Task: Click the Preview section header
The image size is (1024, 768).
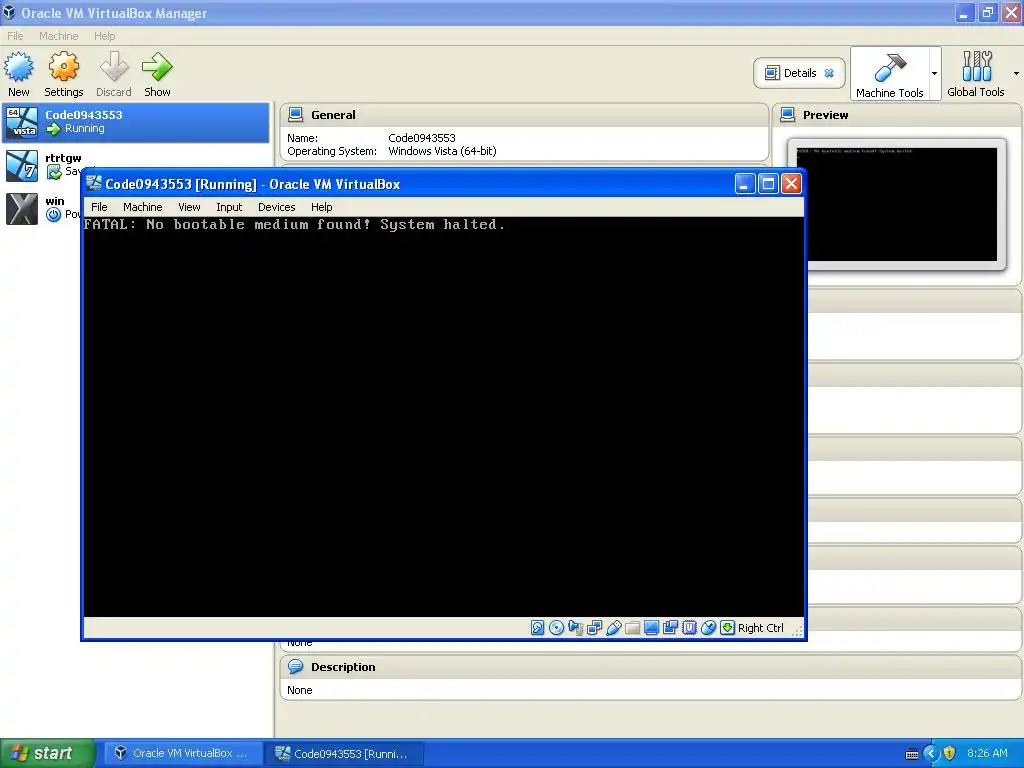Action: click(x=897, y=115)
